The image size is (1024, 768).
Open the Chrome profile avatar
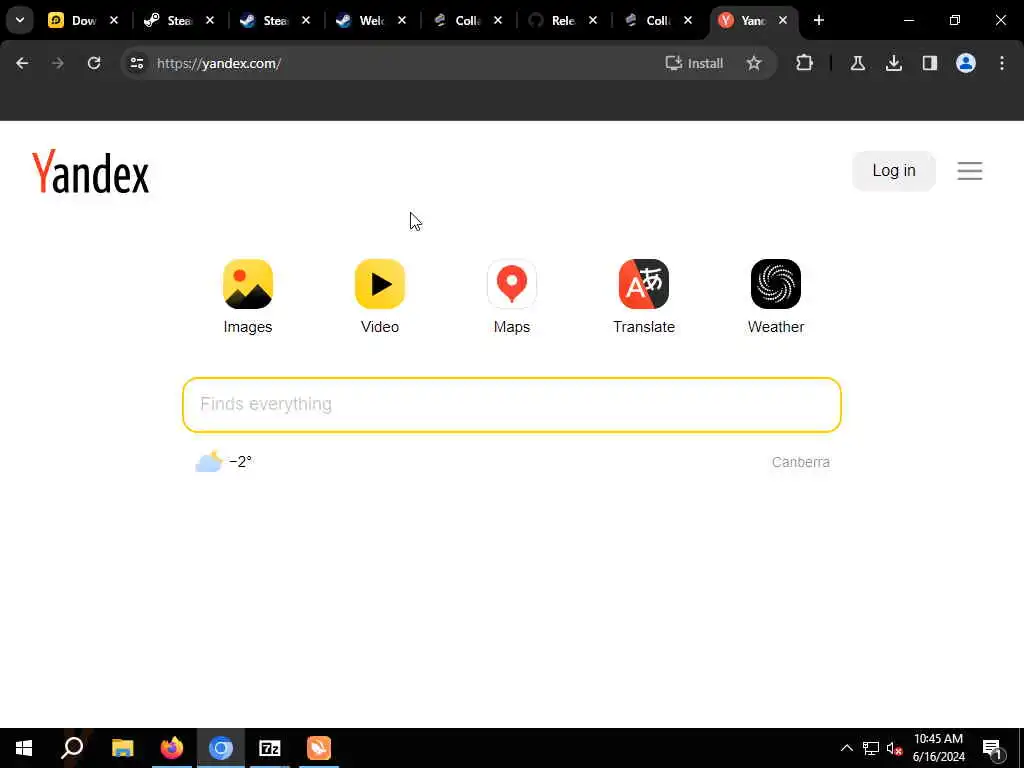pyautogui.click(x=965, y=63)
